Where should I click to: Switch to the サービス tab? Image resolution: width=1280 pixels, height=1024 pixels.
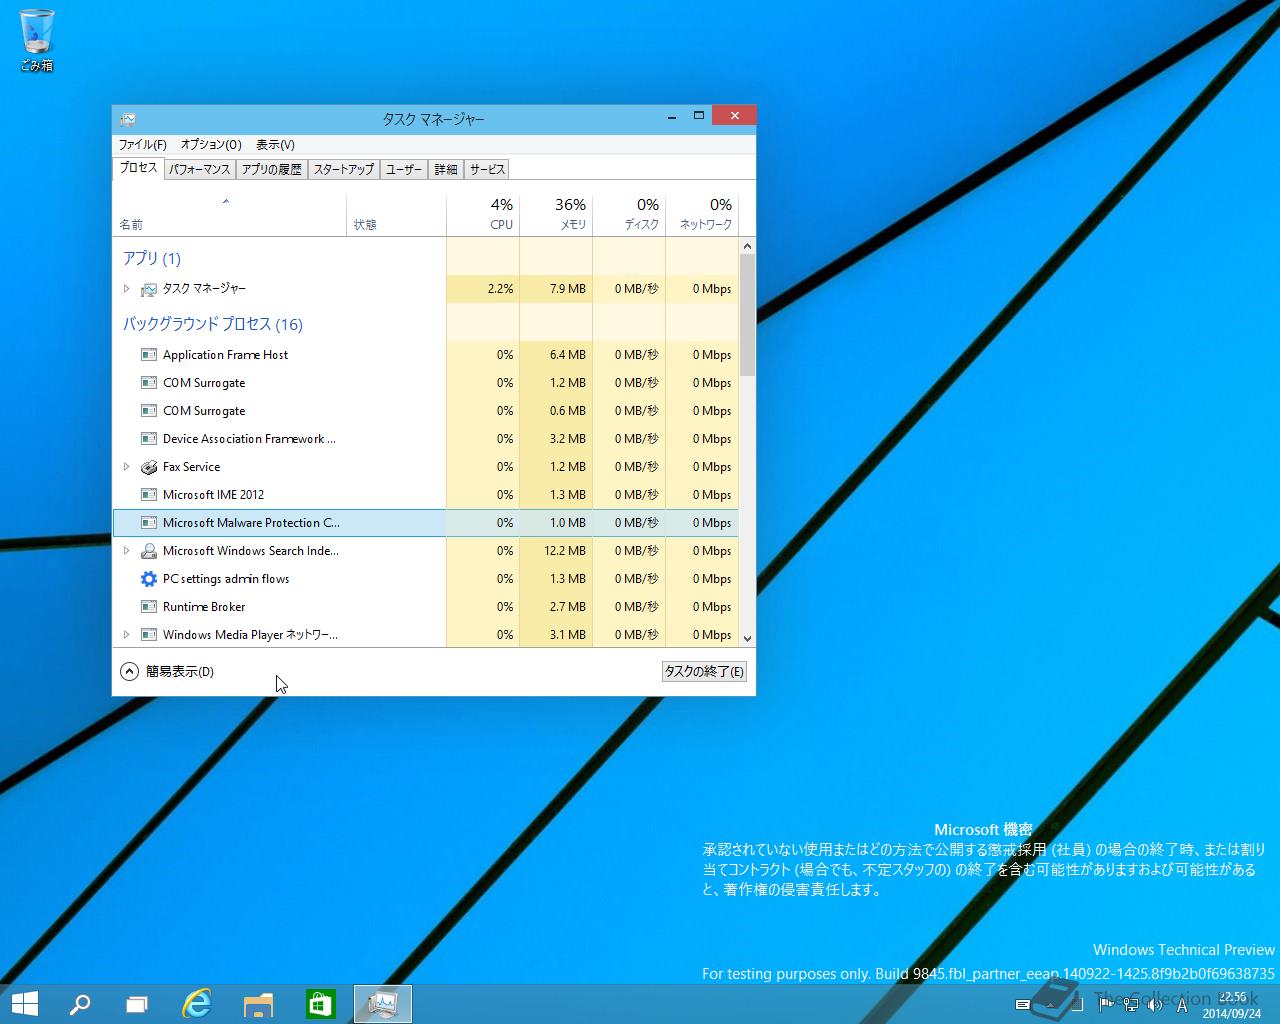pyautogui.click(x=488, y=170)
